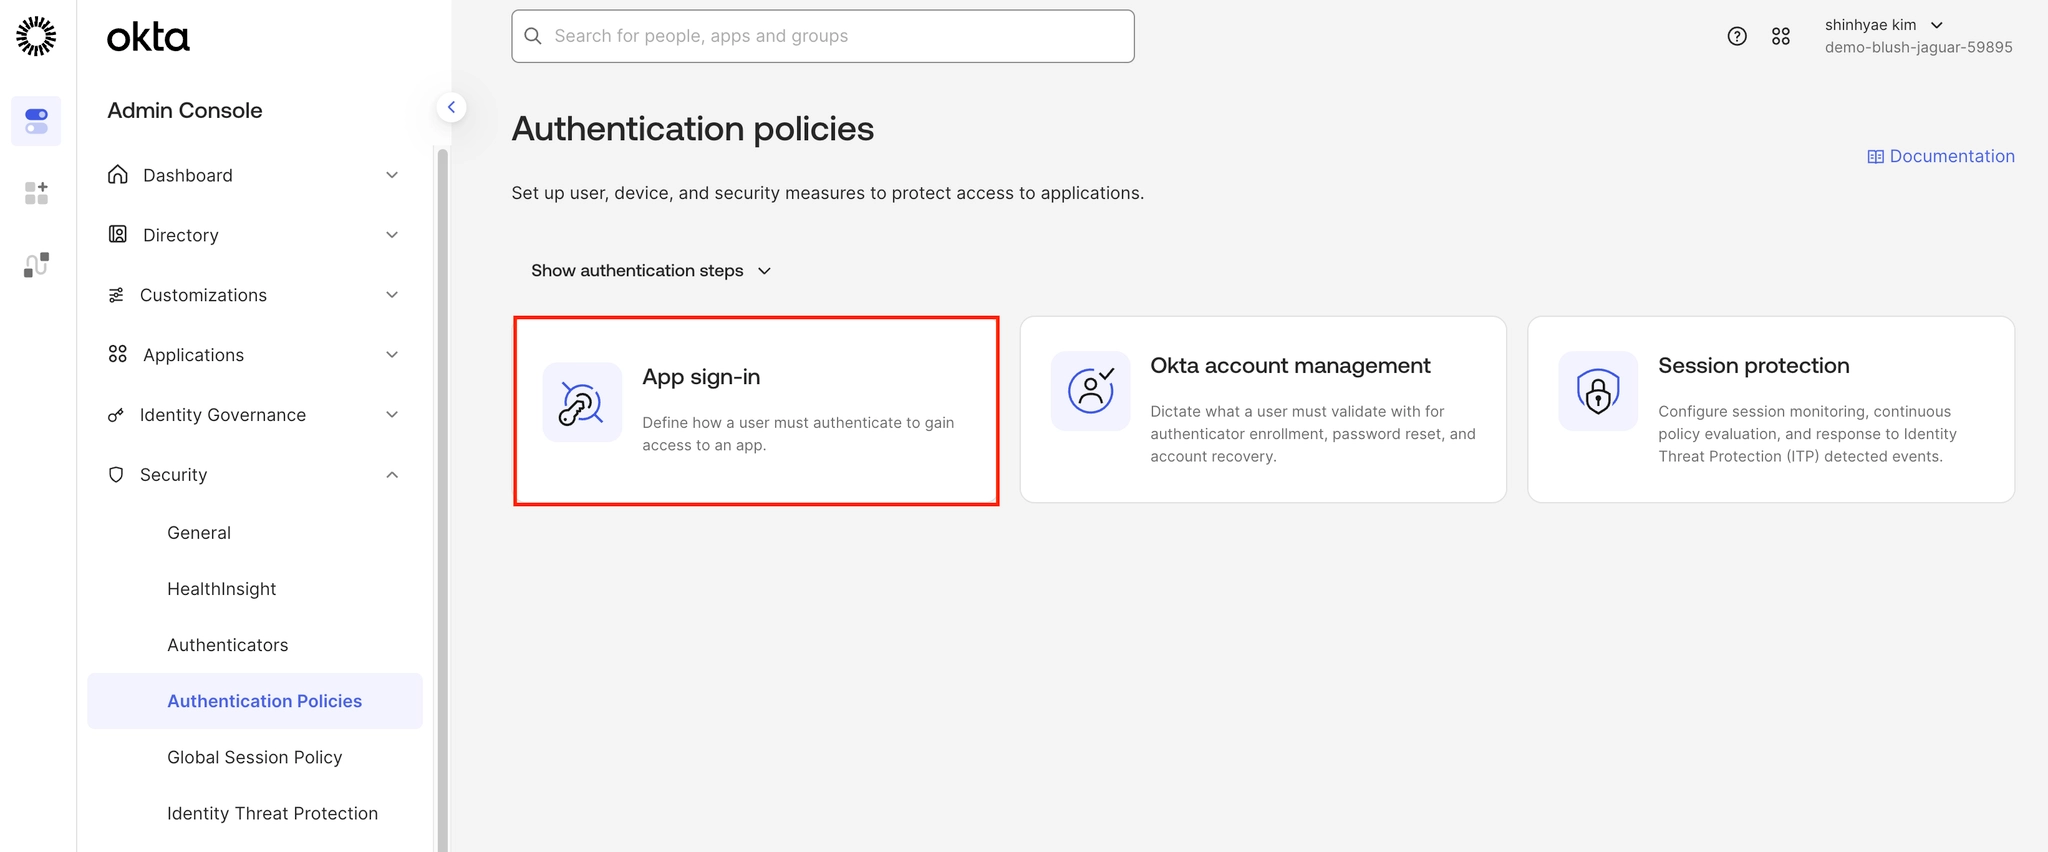This screenshot has width=2048, height=852.
Task: Expand the Applications menu chevron
Action: click(x=392, y=355)
